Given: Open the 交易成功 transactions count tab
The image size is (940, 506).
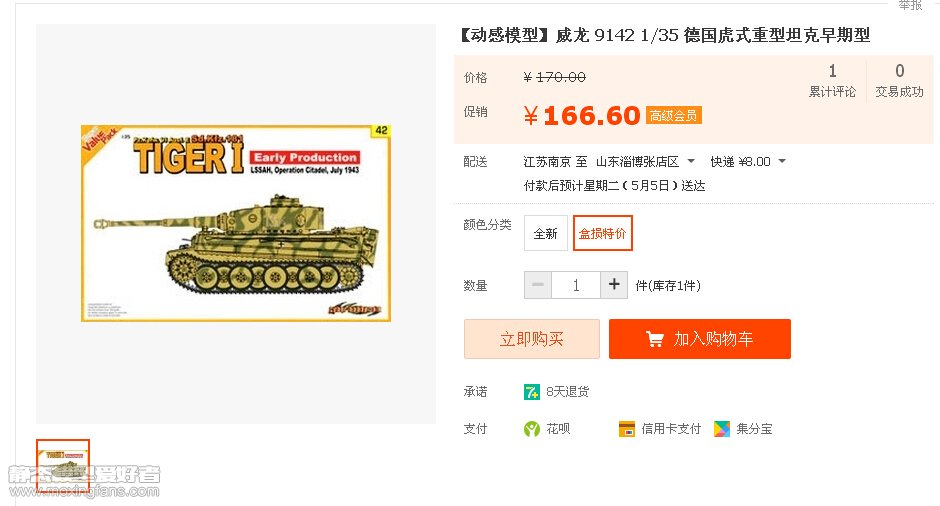Looking at the screenshot, I should point(899,81).
